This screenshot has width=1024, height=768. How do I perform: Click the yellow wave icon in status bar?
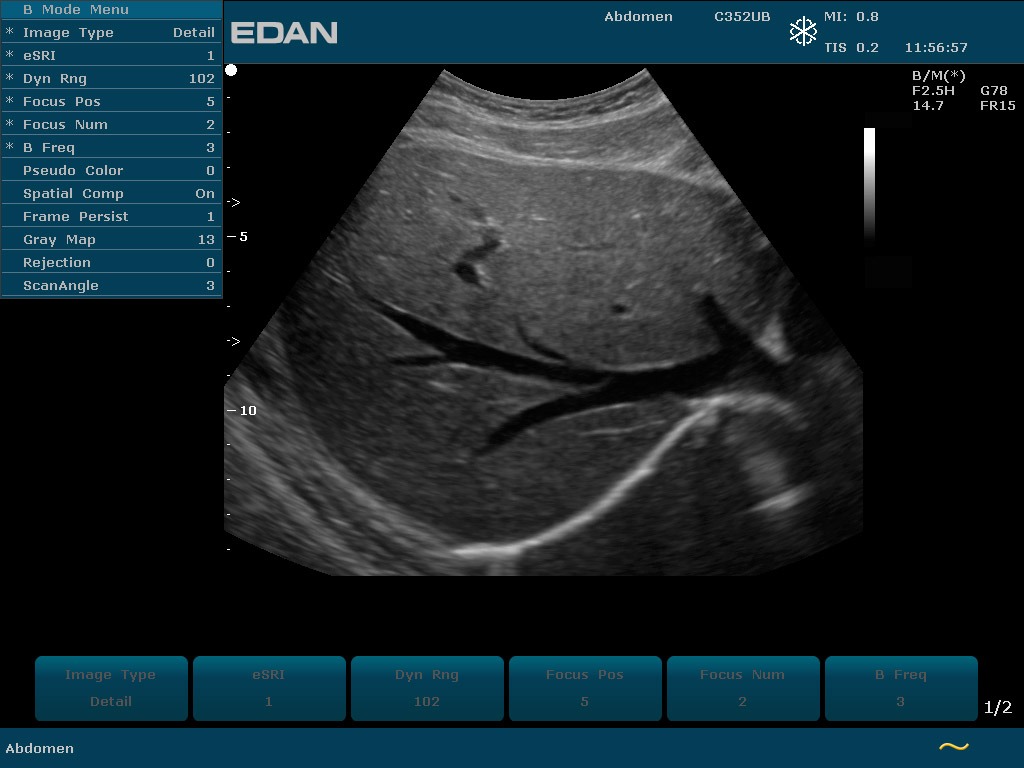[953, 747]
